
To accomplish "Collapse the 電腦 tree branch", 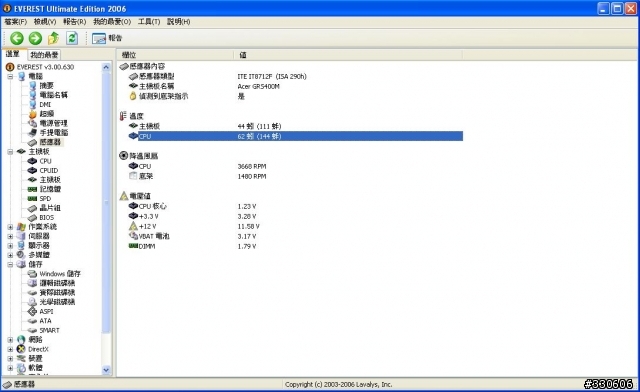I will pos(10,76).
